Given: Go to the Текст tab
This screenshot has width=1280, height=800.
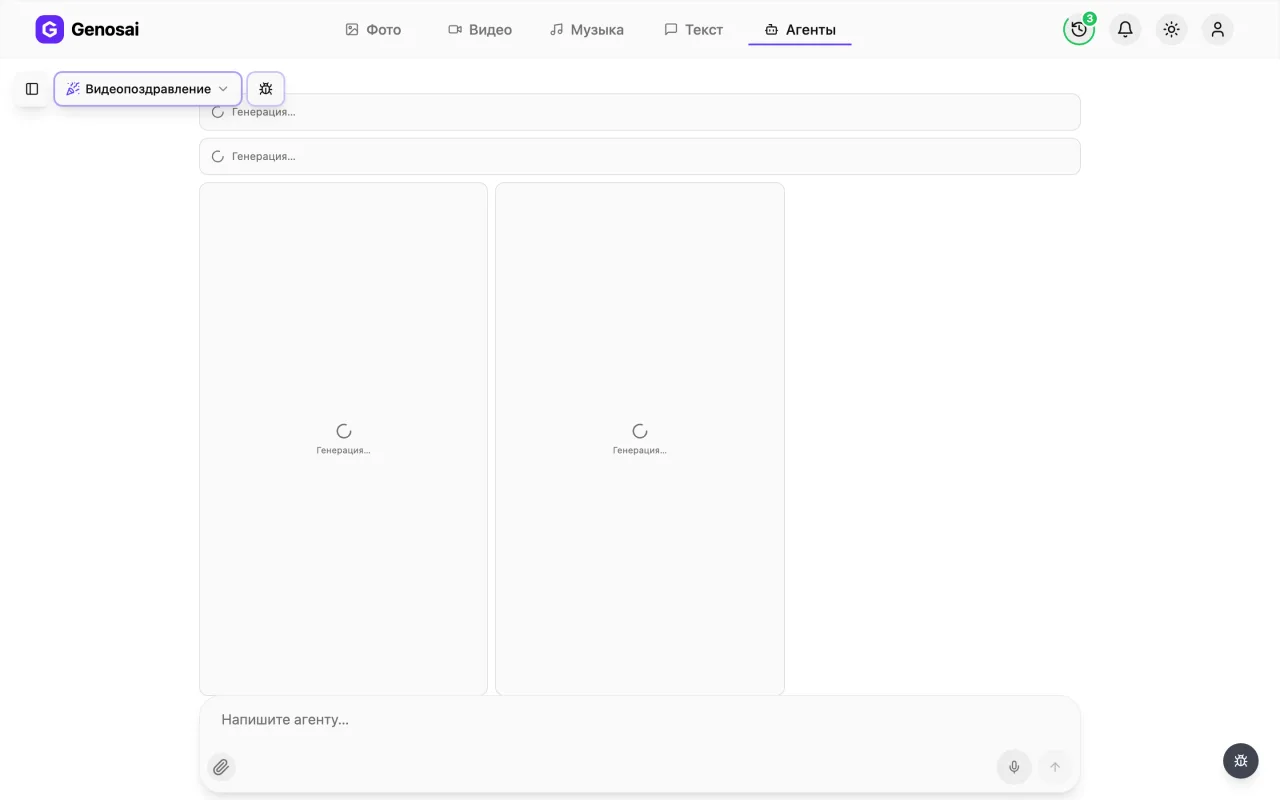Looking at the screenshot, I should click(694, 30).
